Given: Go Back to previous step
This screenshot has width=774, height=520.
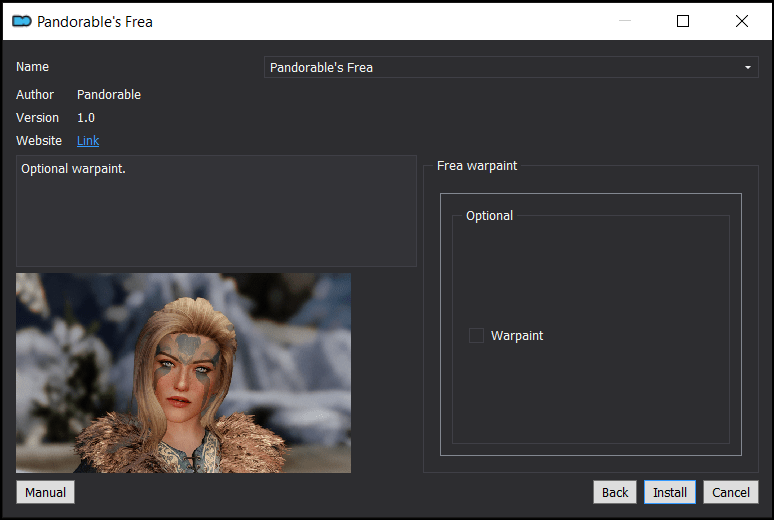Looking at the screenshot, I should pyautogui.click(x=615, y=492).
